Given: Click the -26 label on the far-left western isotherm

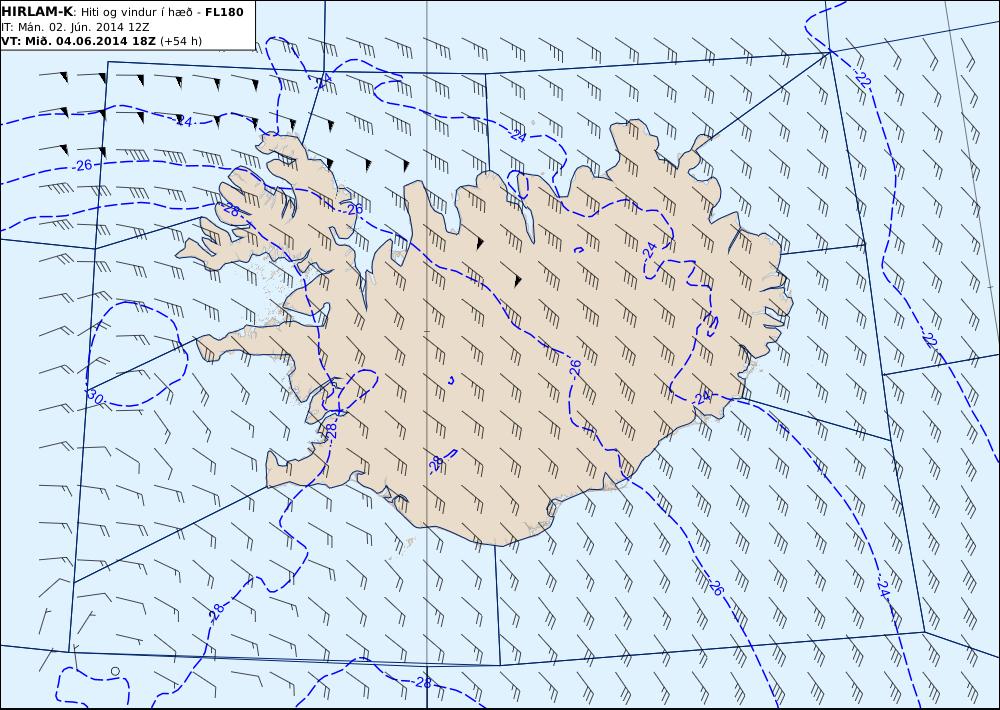Looking at the screenshot, I should point(82,165).
